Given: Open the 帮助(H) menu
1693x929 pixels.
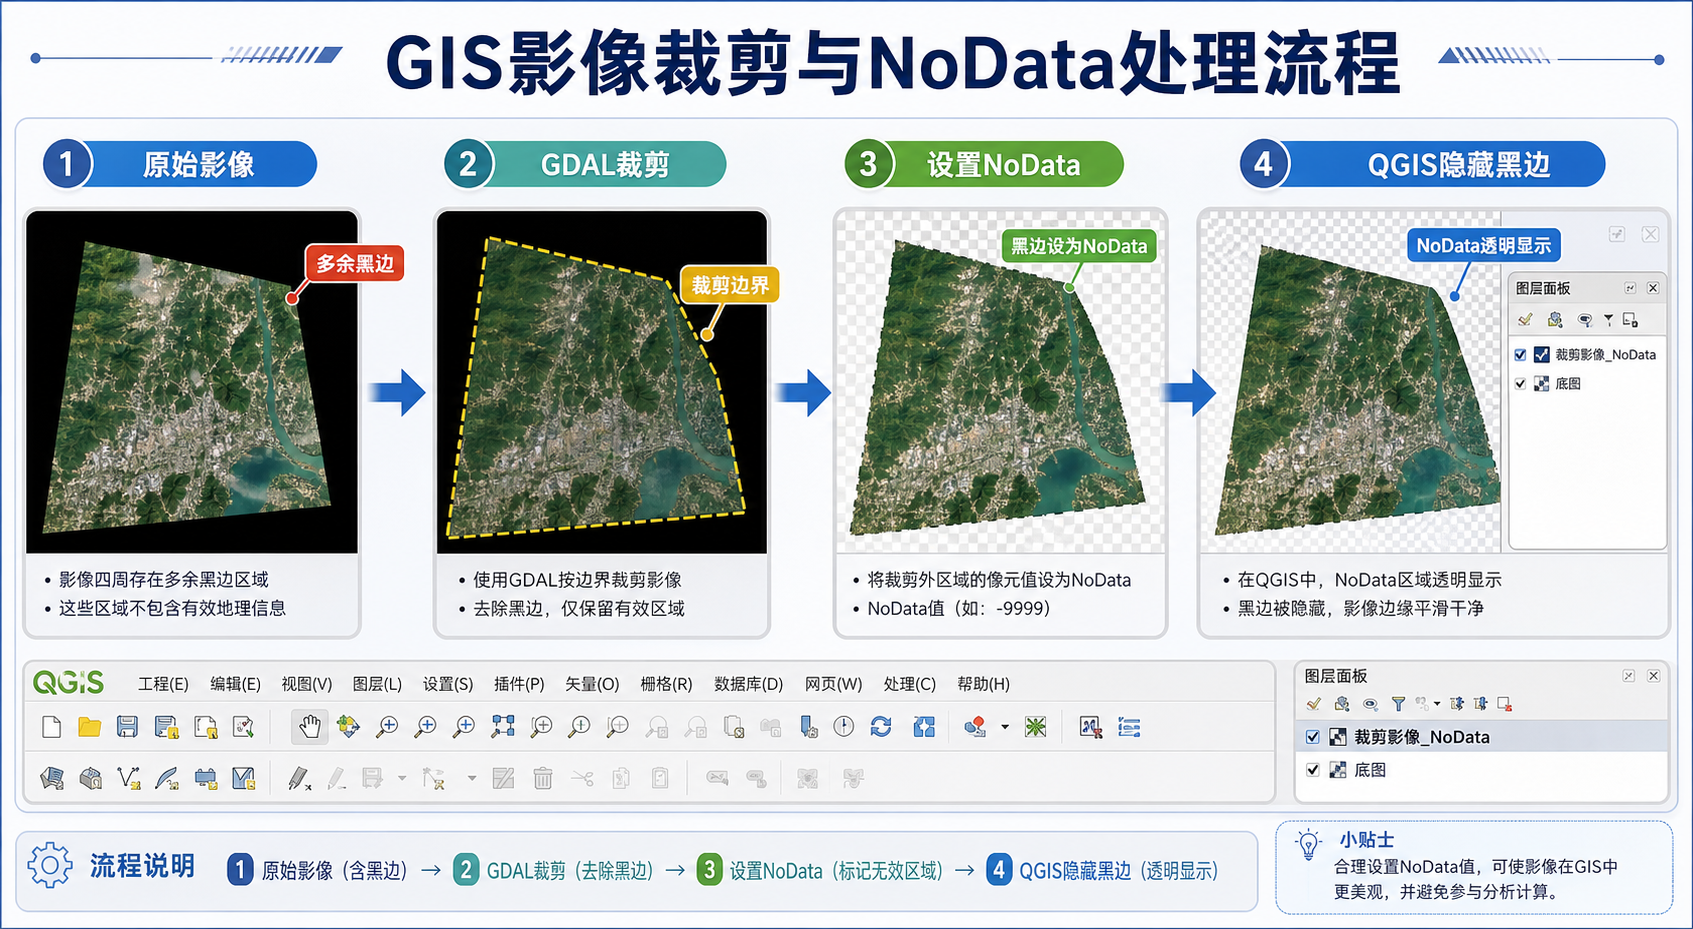Looking at the screenshot, I should [983, 684].
